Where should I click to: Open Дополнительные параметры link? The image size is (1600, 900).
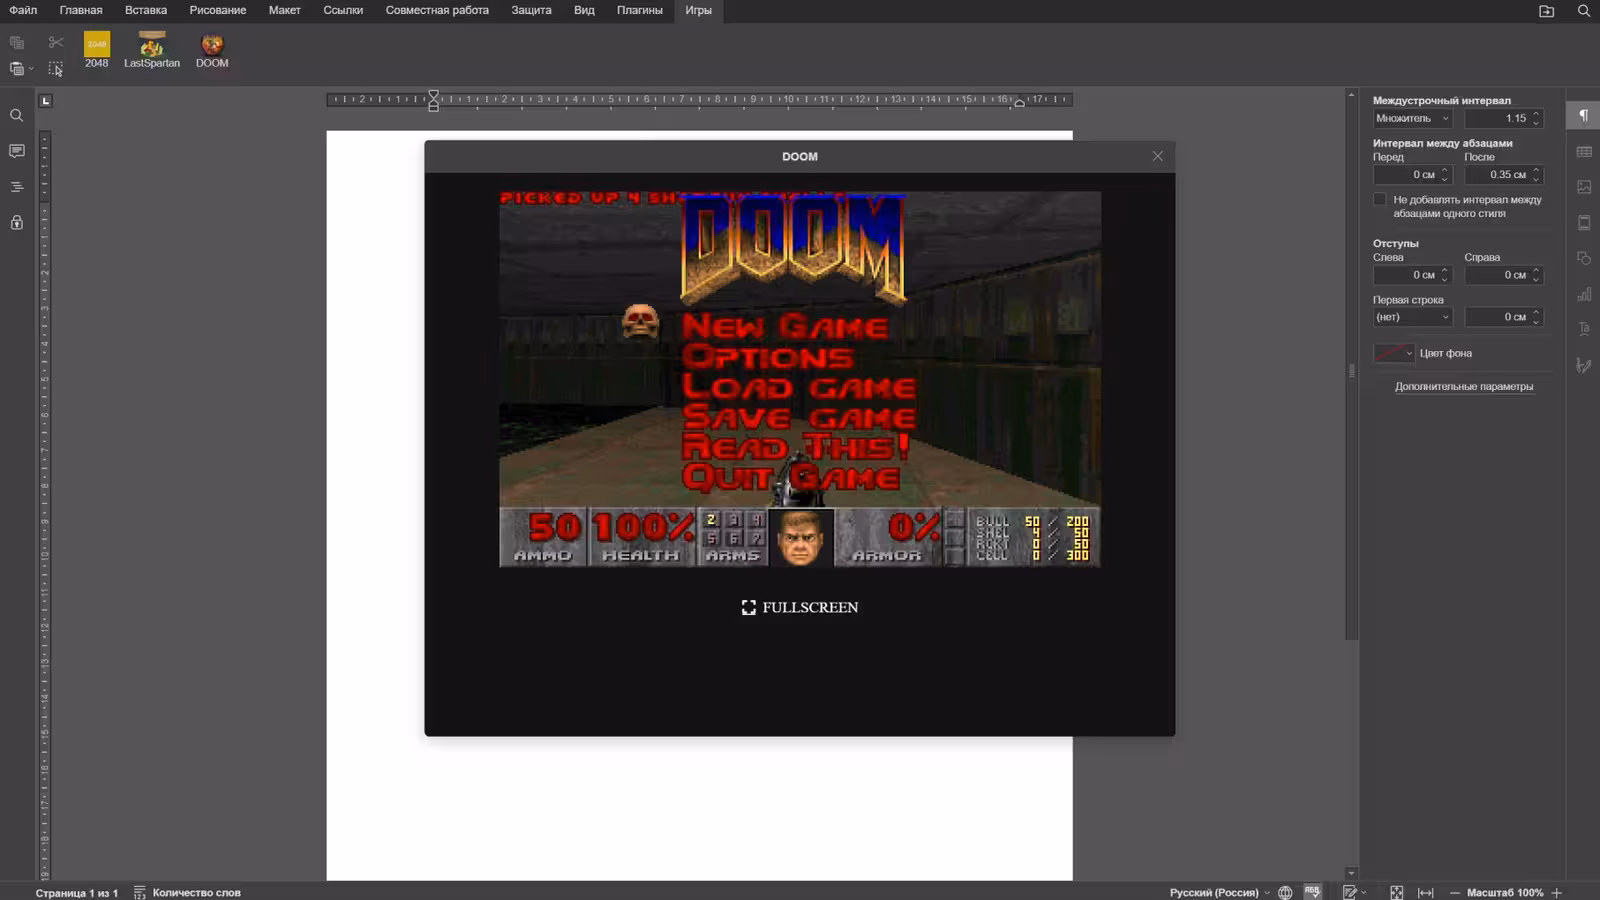point(1464,387)
